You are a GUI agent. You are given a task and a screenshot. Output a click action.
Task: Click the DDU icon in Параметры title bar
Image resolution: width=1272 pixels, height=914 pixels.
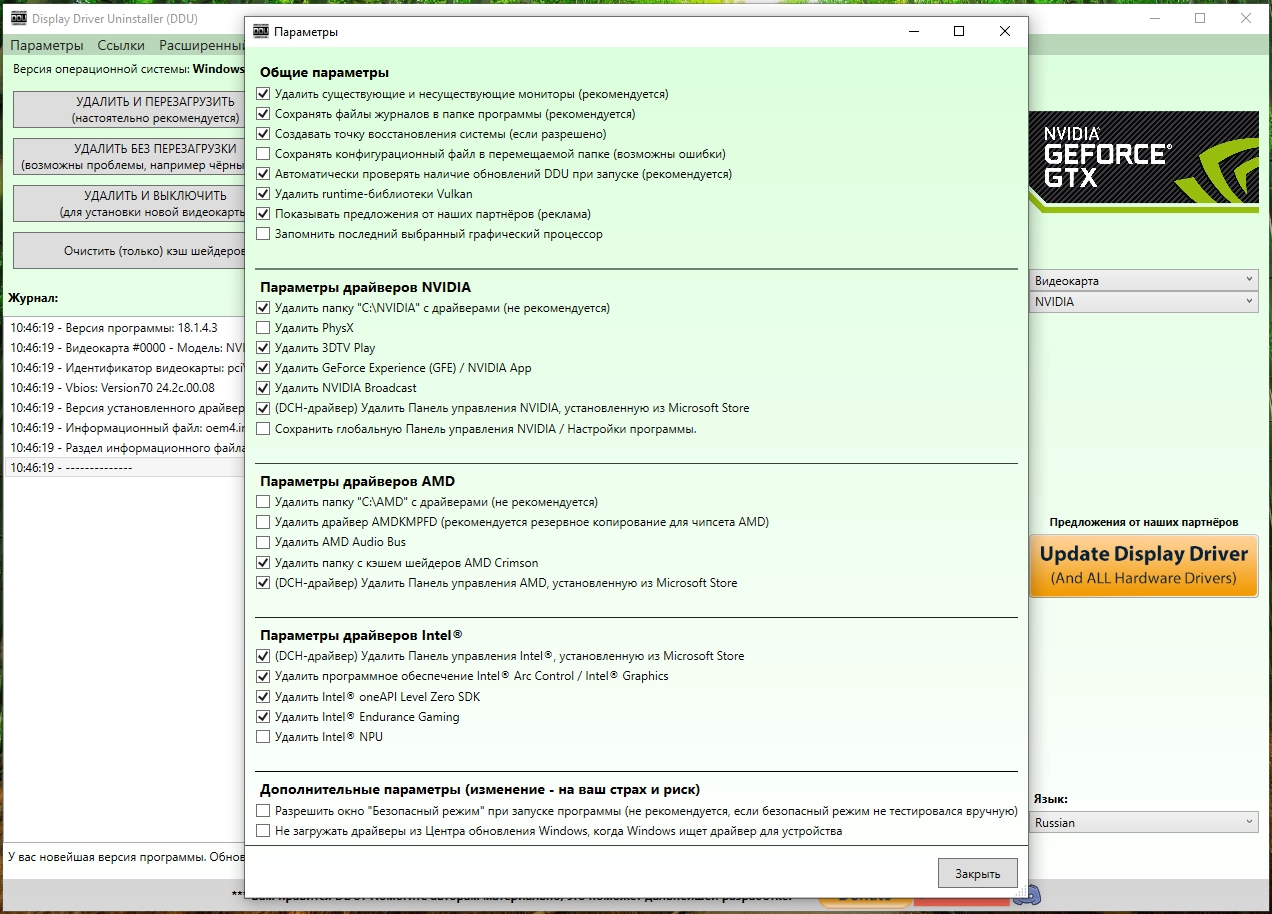tap(260, 32)
